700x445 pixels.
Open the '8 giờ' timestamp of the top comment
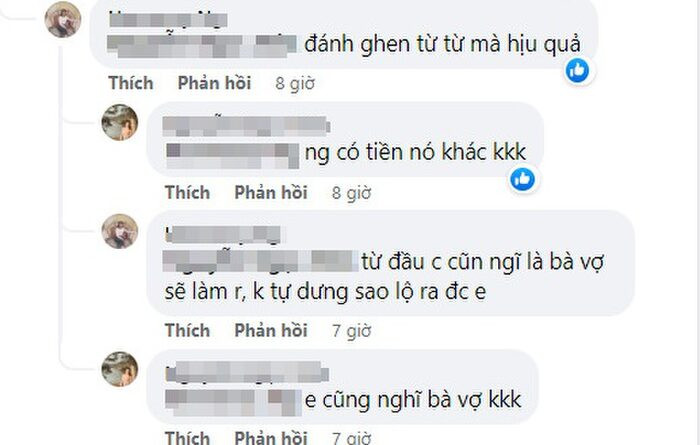[x=295, y=83]
